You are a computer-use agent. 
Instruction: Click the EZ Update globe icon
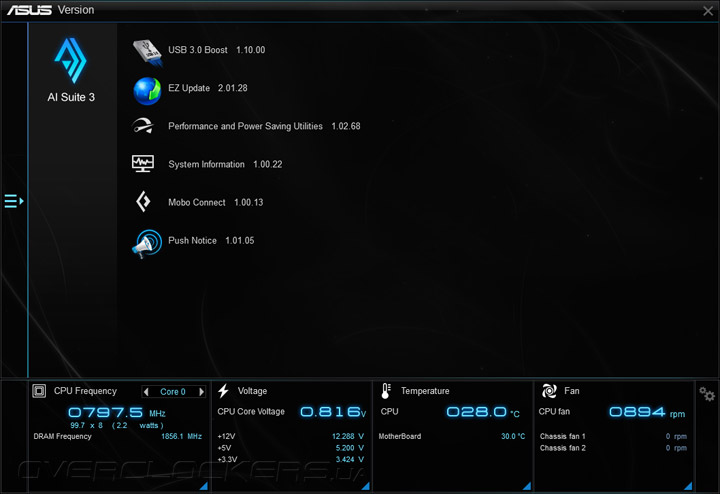pos(147,90)
